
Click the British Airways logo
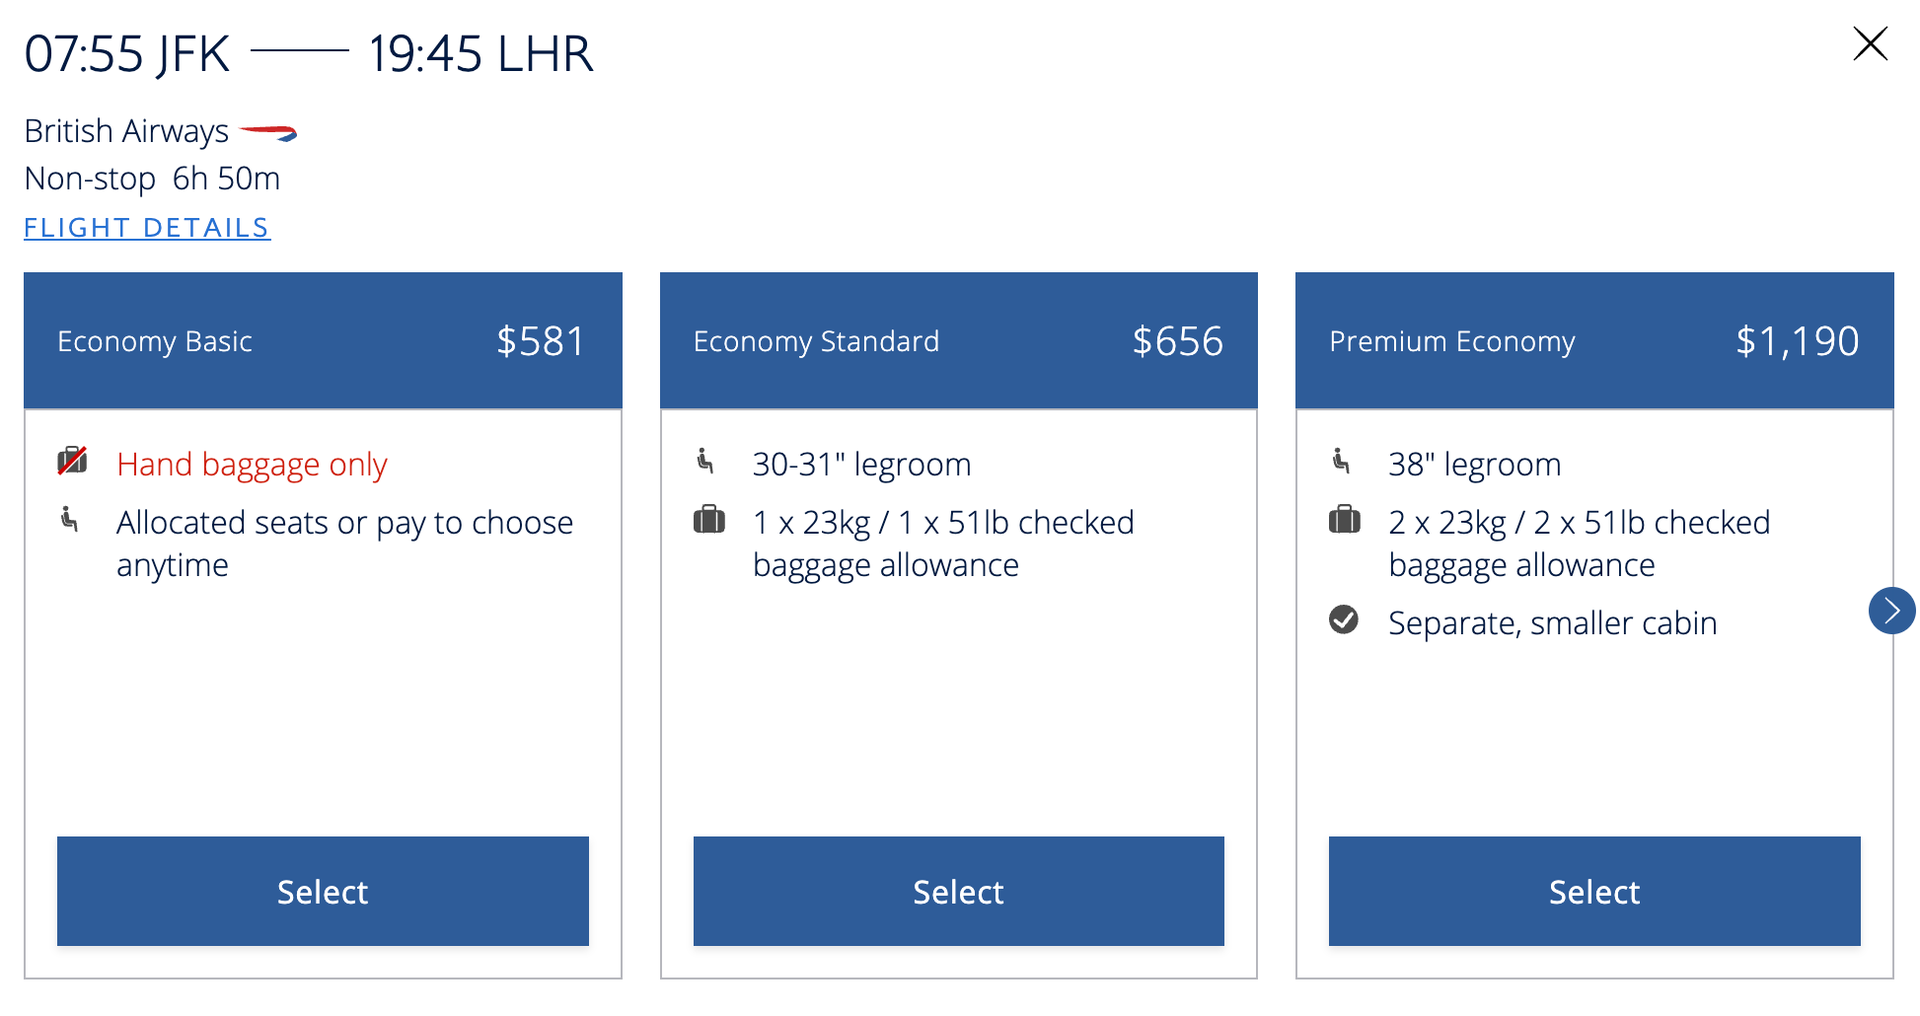pyautogui.click(x=269, y=132)
